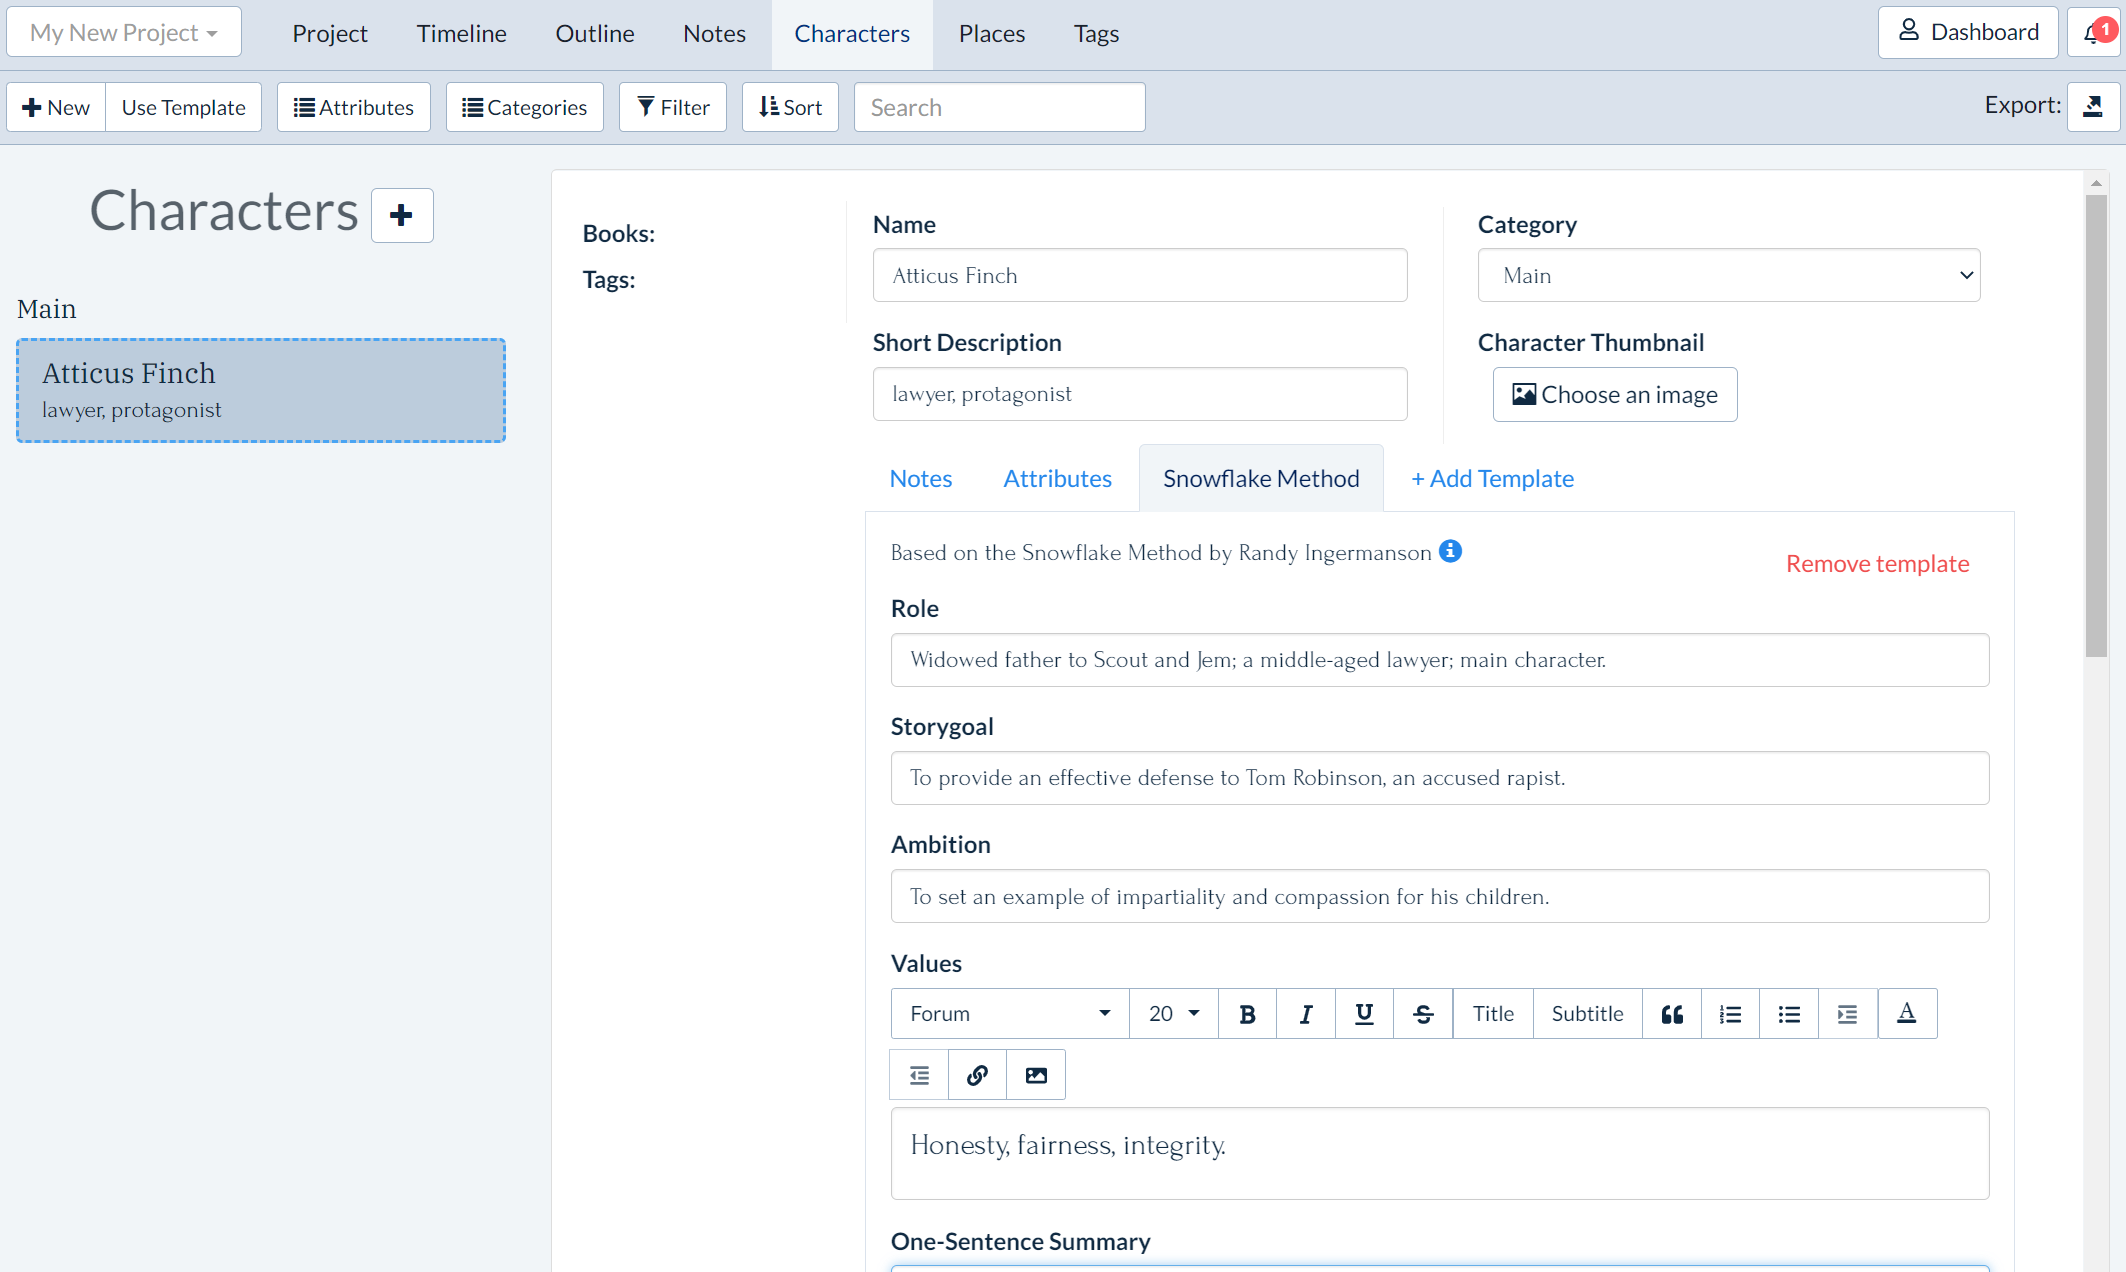Click the Unordered list formatting icon
Screen dimensions: 2126x1272
click(x=1788, y=1013)
